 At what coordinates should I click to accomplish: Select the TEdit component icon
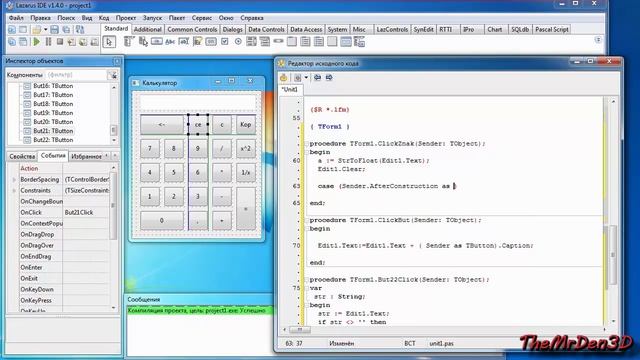coord(184,42)
